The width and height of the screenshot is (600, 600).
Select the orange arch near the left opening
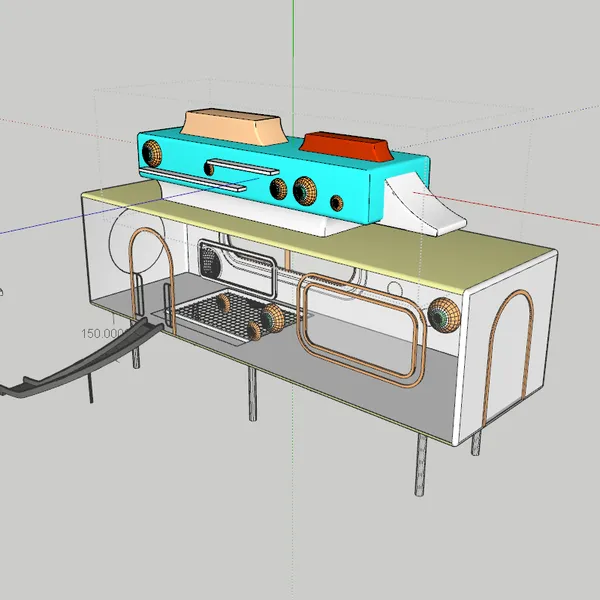(x=152, y=280)
